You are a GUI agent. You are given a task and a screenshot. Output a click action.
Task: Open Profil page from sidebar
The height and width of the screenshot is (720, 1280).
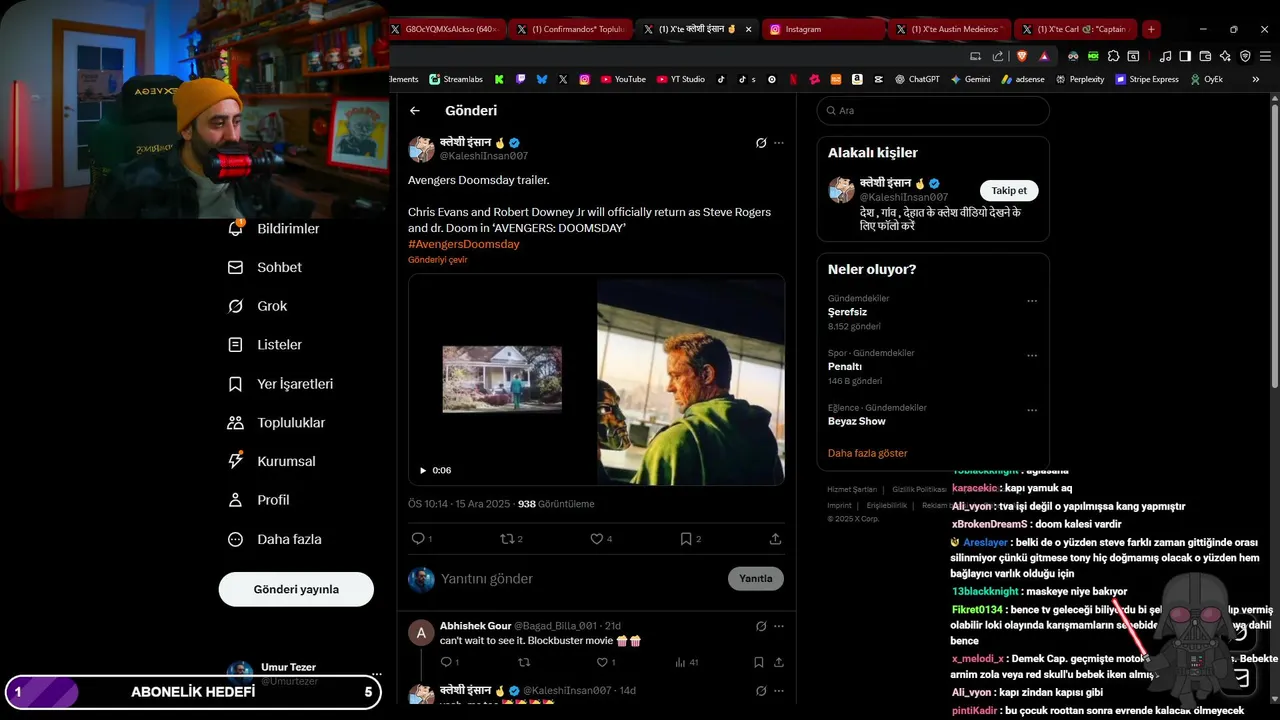259,500
